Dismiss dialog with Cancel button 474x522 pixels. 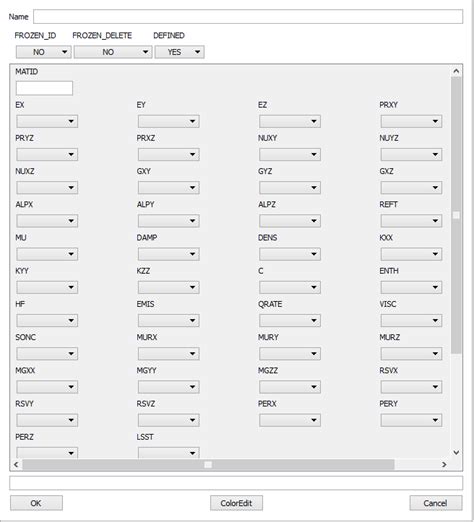(436, 503)
